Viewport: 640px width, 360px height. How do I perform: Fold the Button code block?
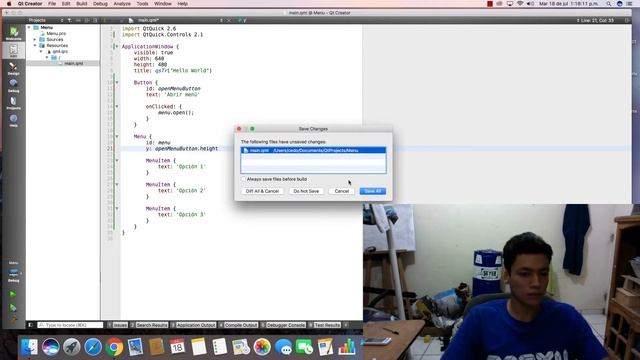point(117,82)
